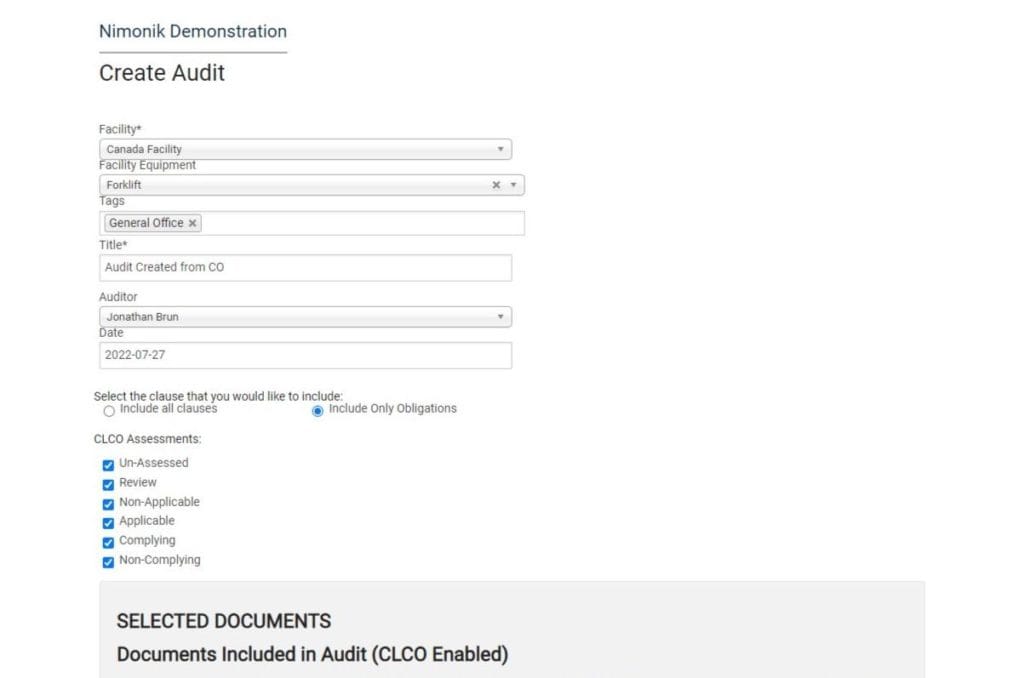Clear the Forklift equipment selection
The height and width of the screenshot is (678, 1024).
[x=496, y=185]
